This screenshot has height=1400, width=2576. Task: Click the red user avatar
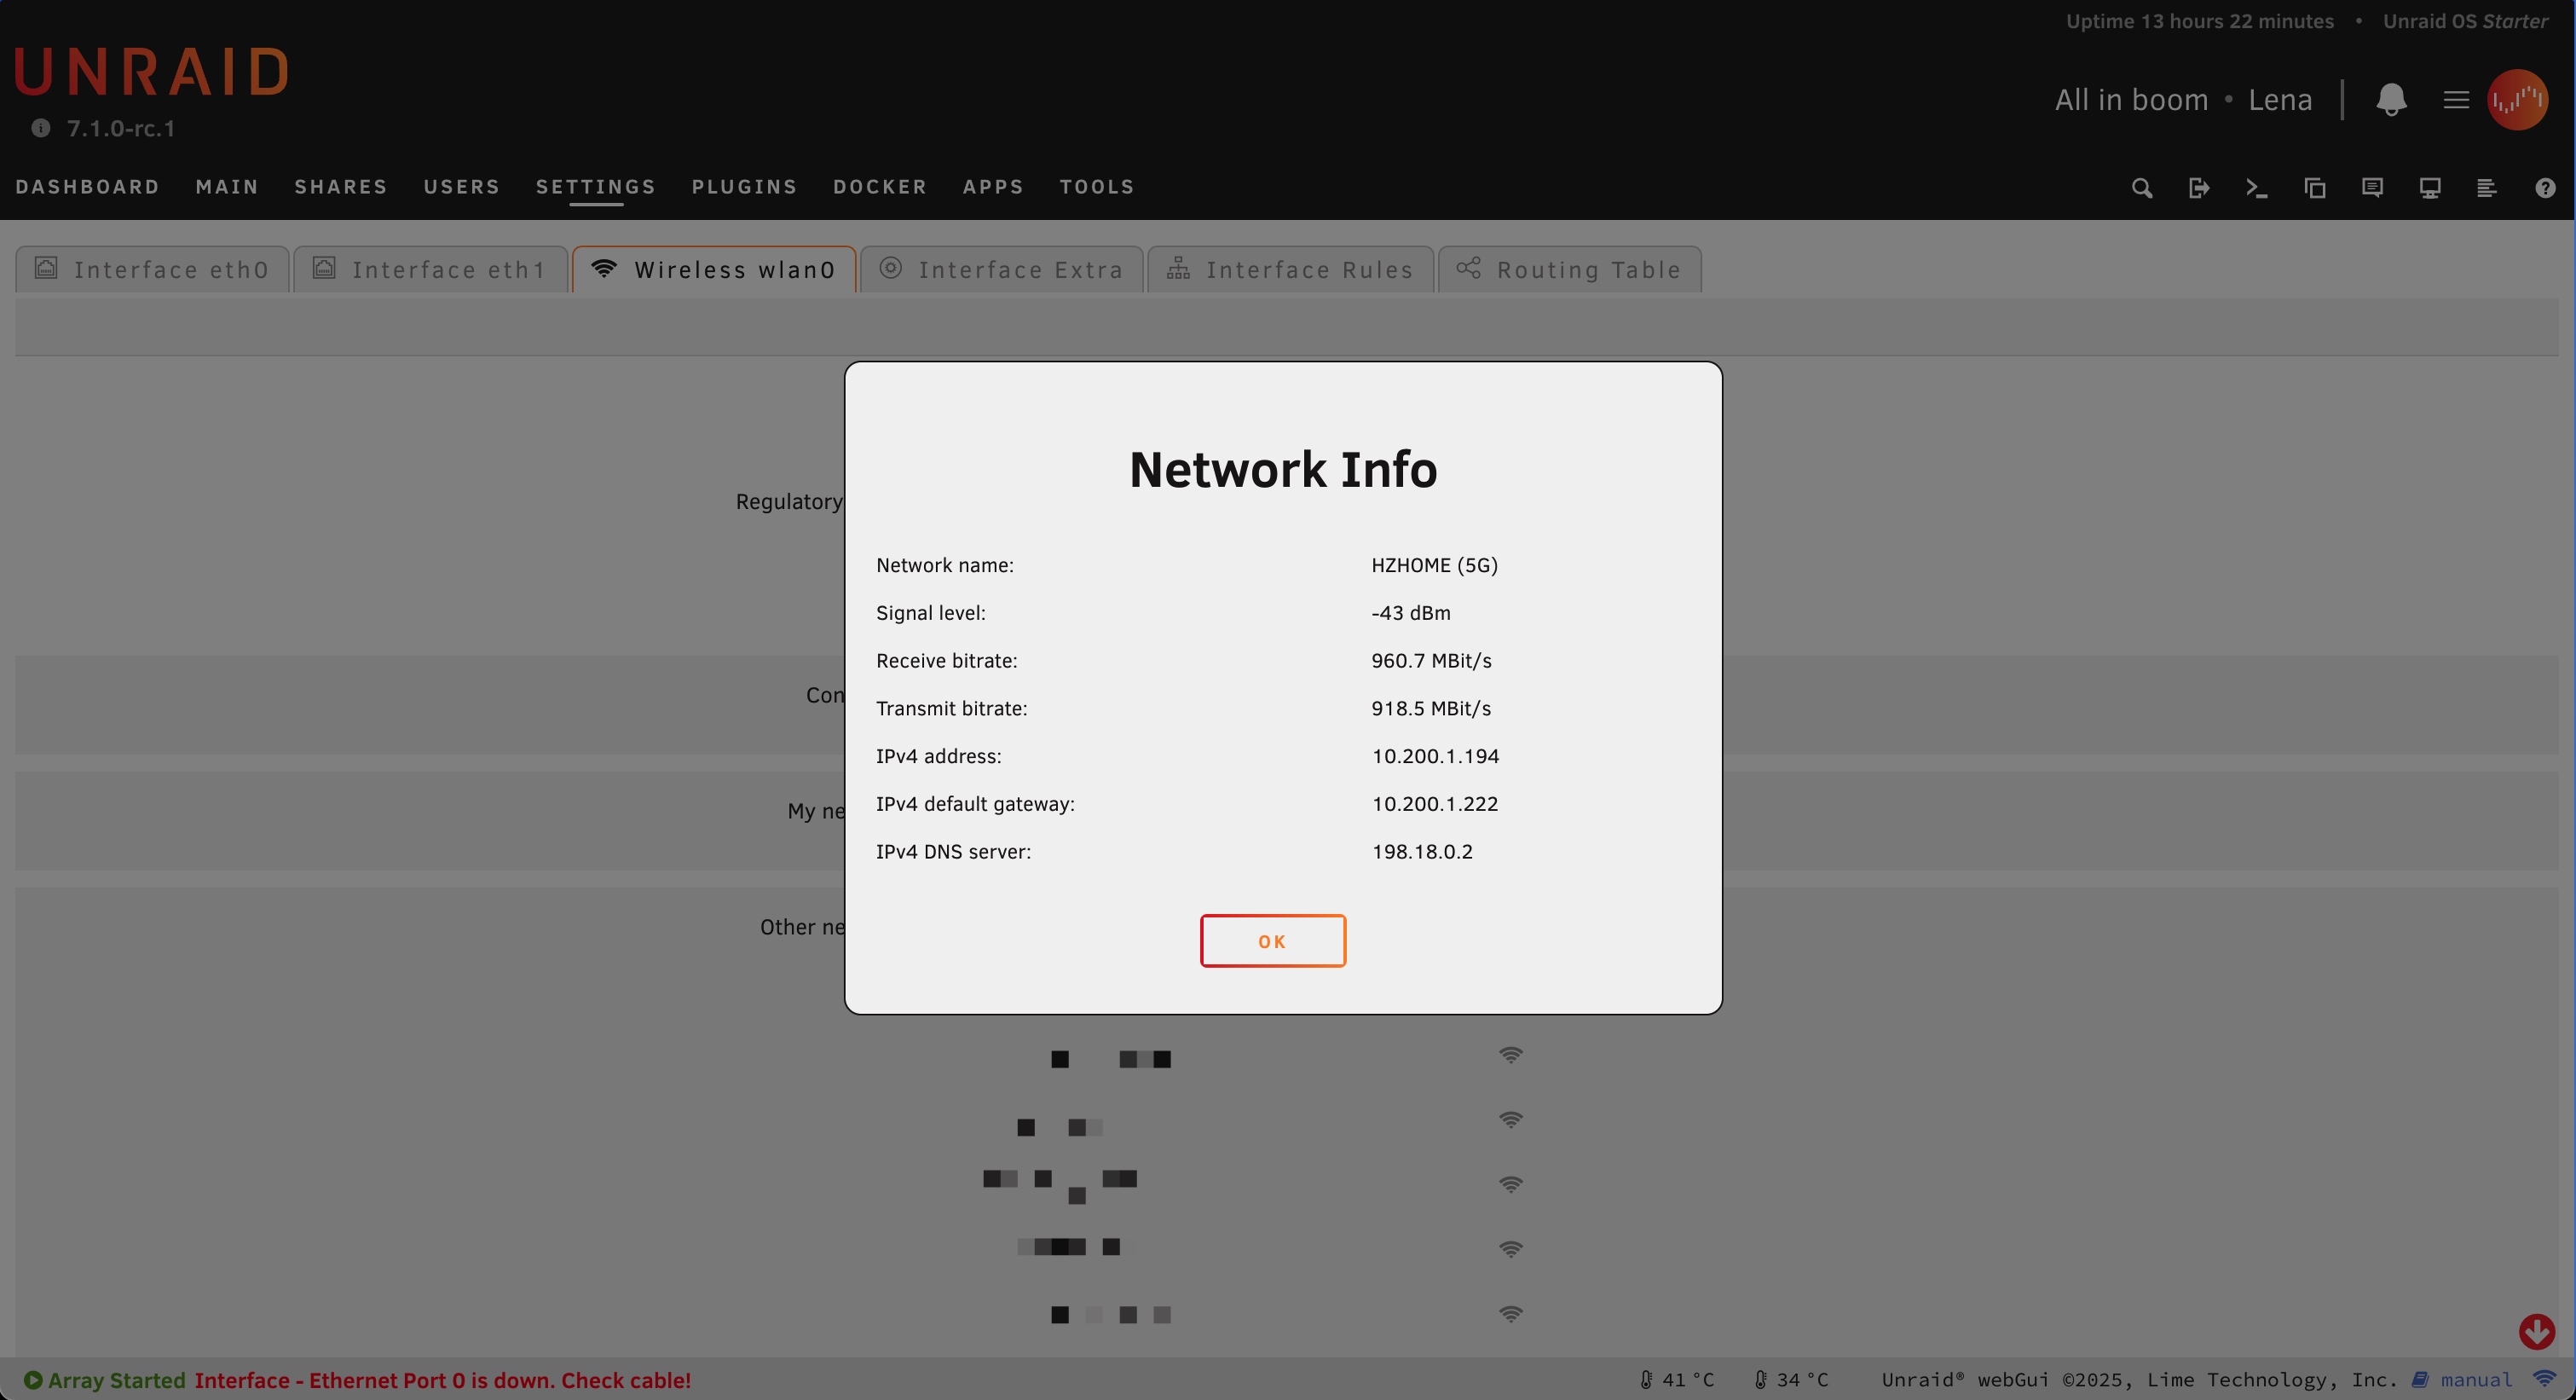pyautogui.click(x=2517, y=99)
